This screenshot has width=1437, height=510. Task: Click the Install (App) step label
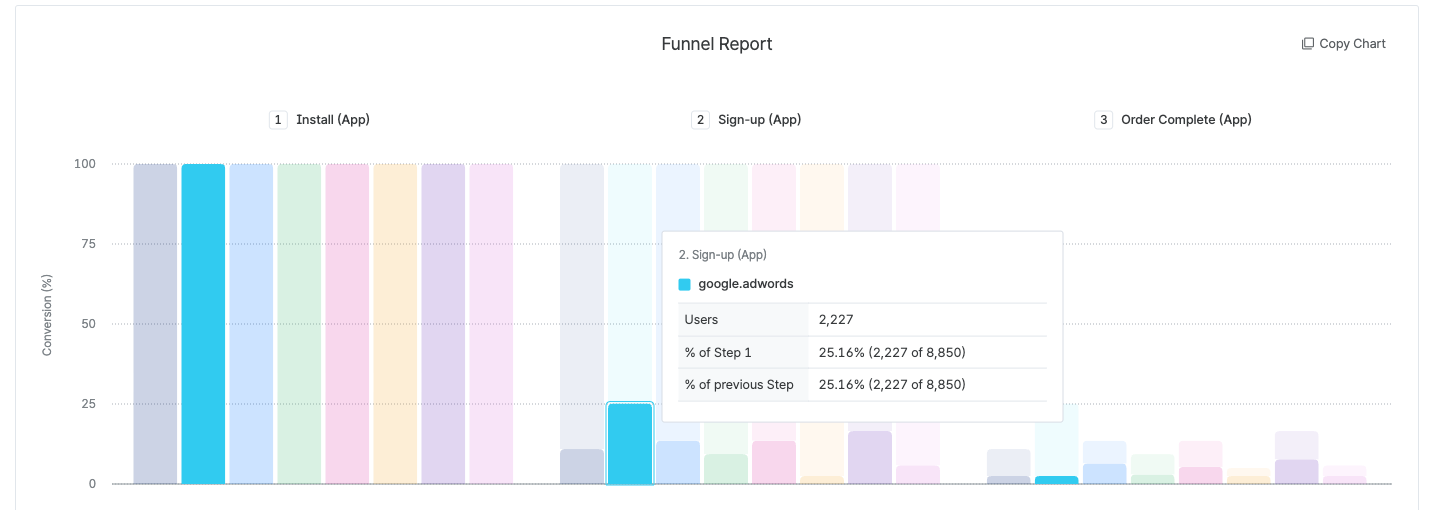(333, 120)
